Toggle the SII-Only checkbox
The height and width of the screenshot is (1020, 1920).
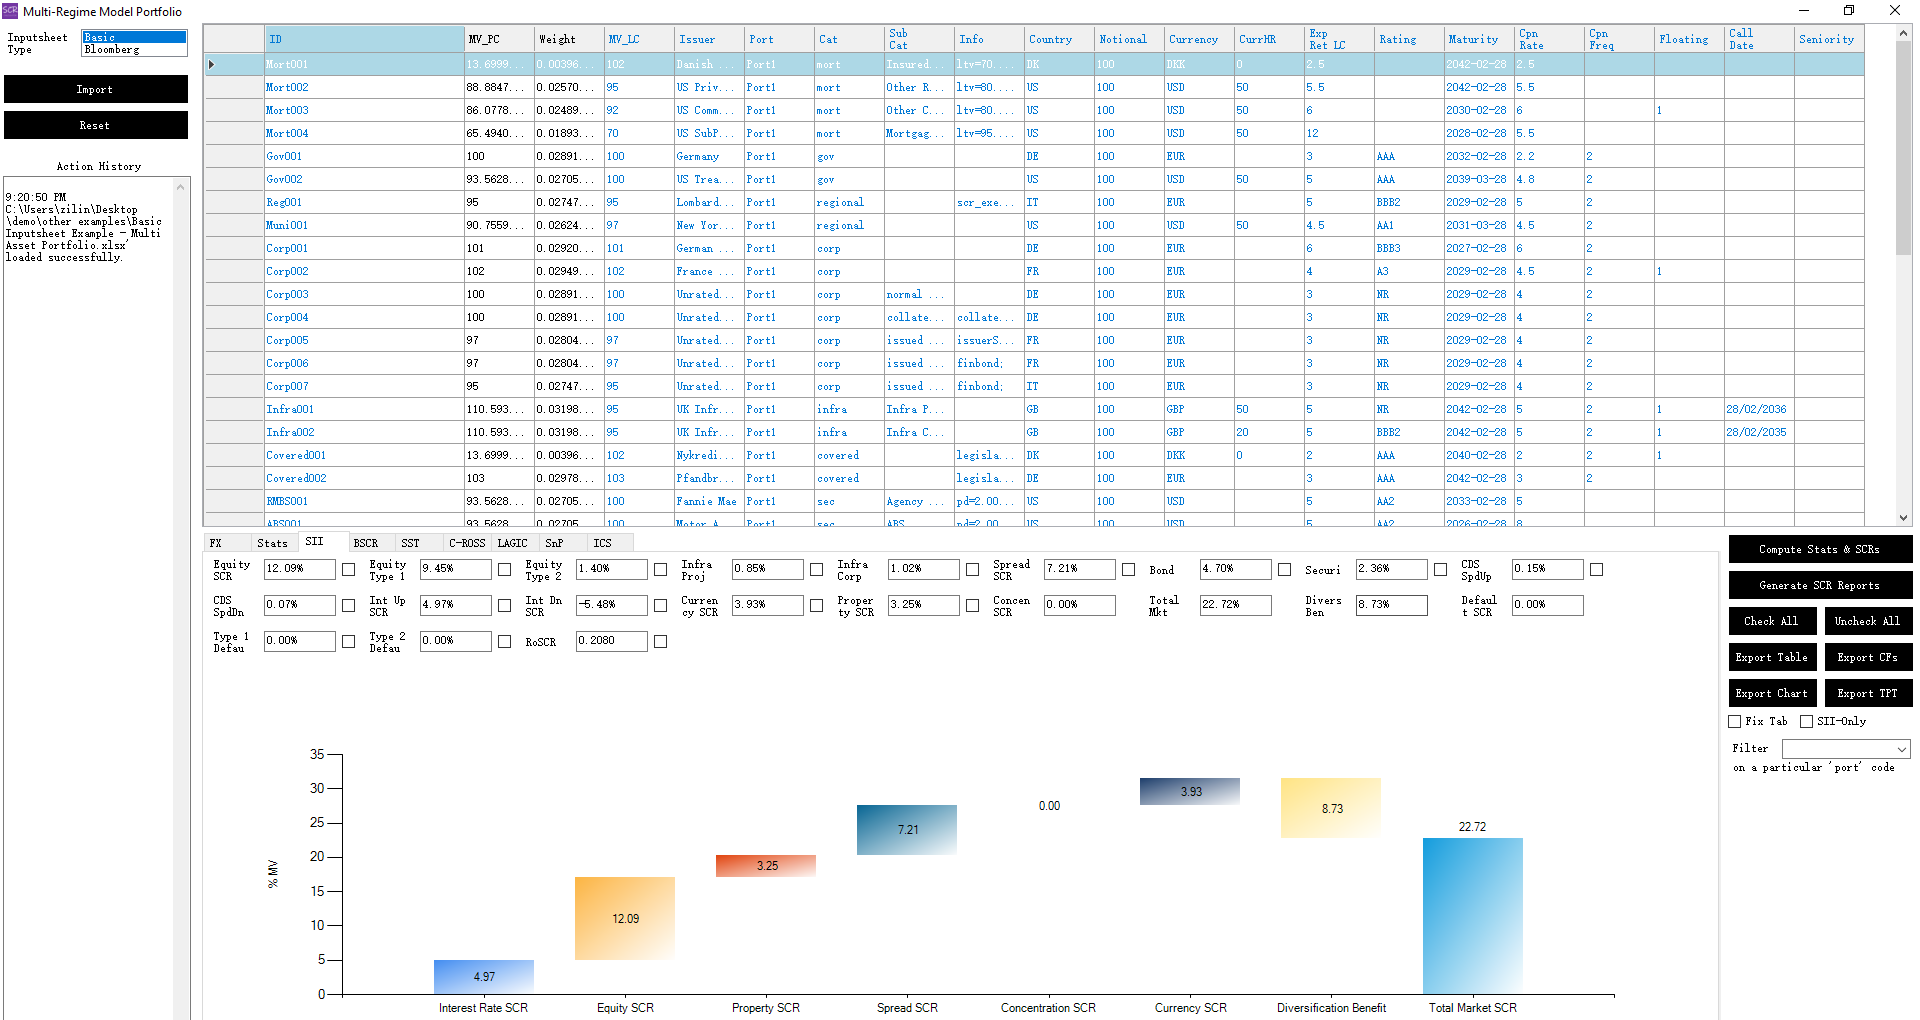point(1806,721)
